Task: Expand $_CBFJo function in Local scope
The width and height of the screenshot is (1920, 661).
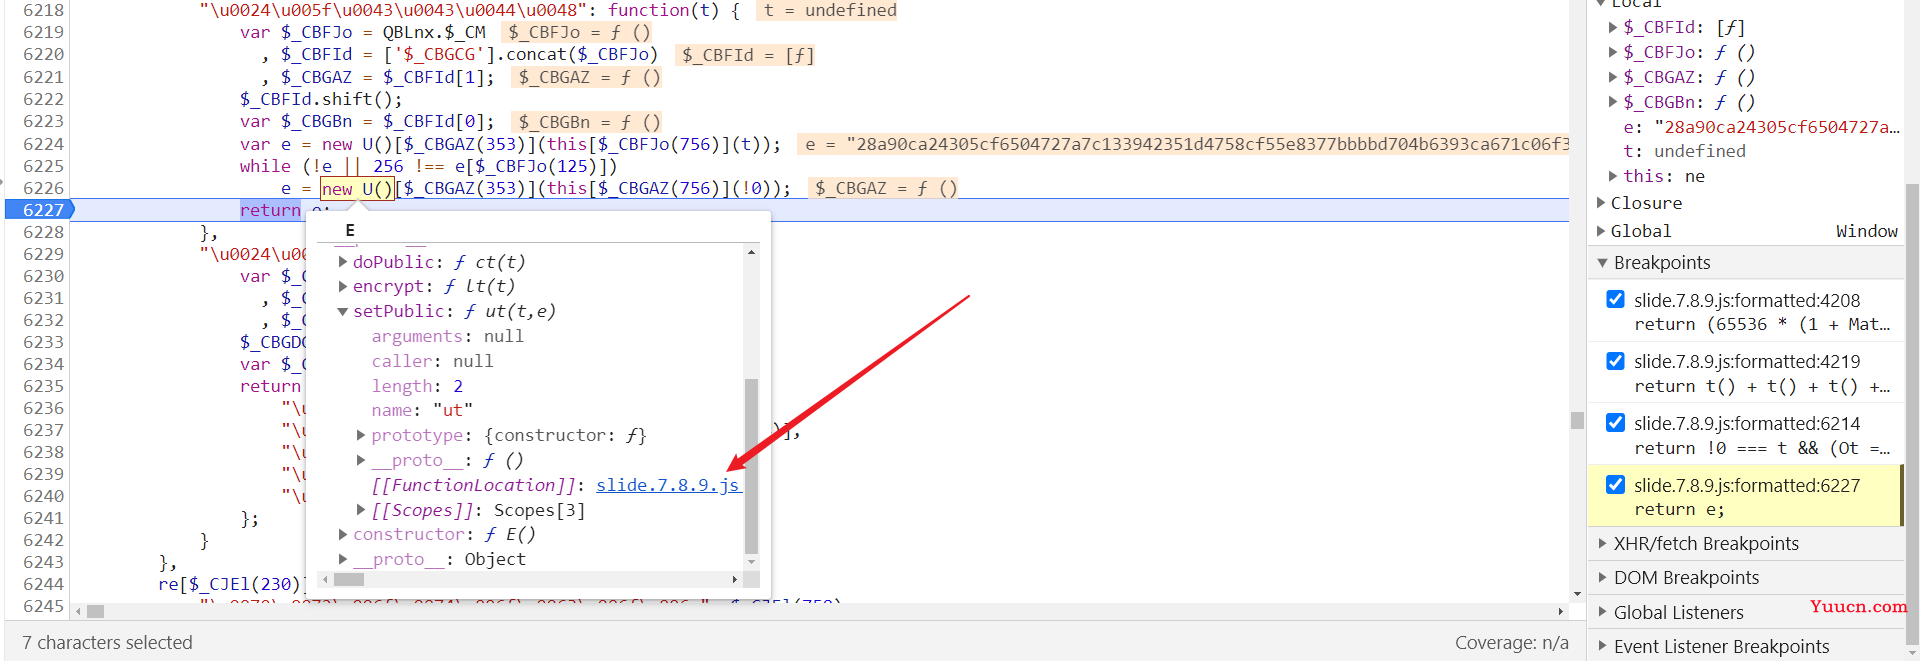Action: pos(1613,52)
